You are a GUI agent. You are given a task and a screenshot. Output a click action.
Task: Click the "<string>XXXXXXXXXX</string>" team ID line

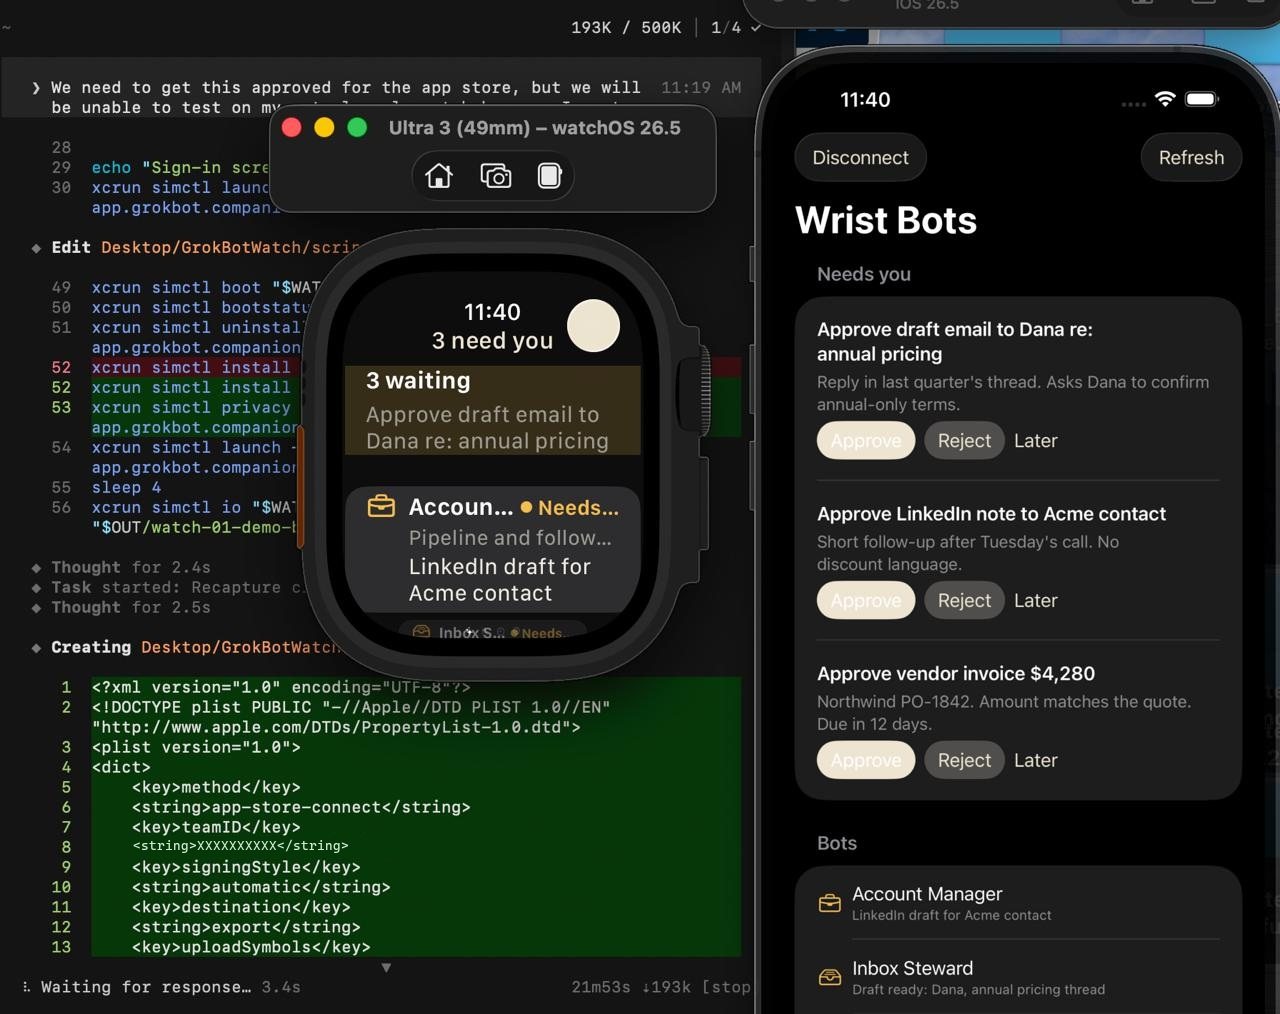(x=240, y=846)
